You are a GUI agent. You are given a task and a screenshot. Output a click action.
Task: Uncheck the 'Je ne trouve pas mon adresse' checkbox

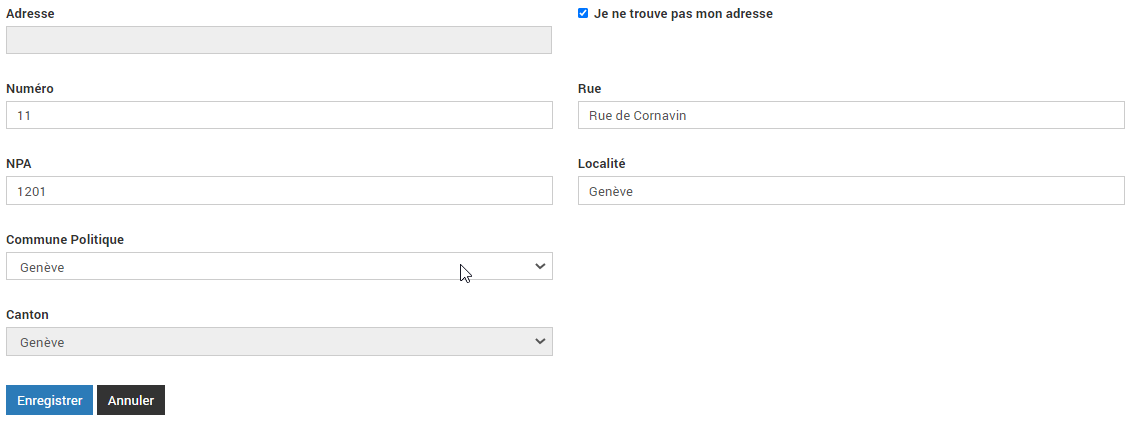point(583,13)
